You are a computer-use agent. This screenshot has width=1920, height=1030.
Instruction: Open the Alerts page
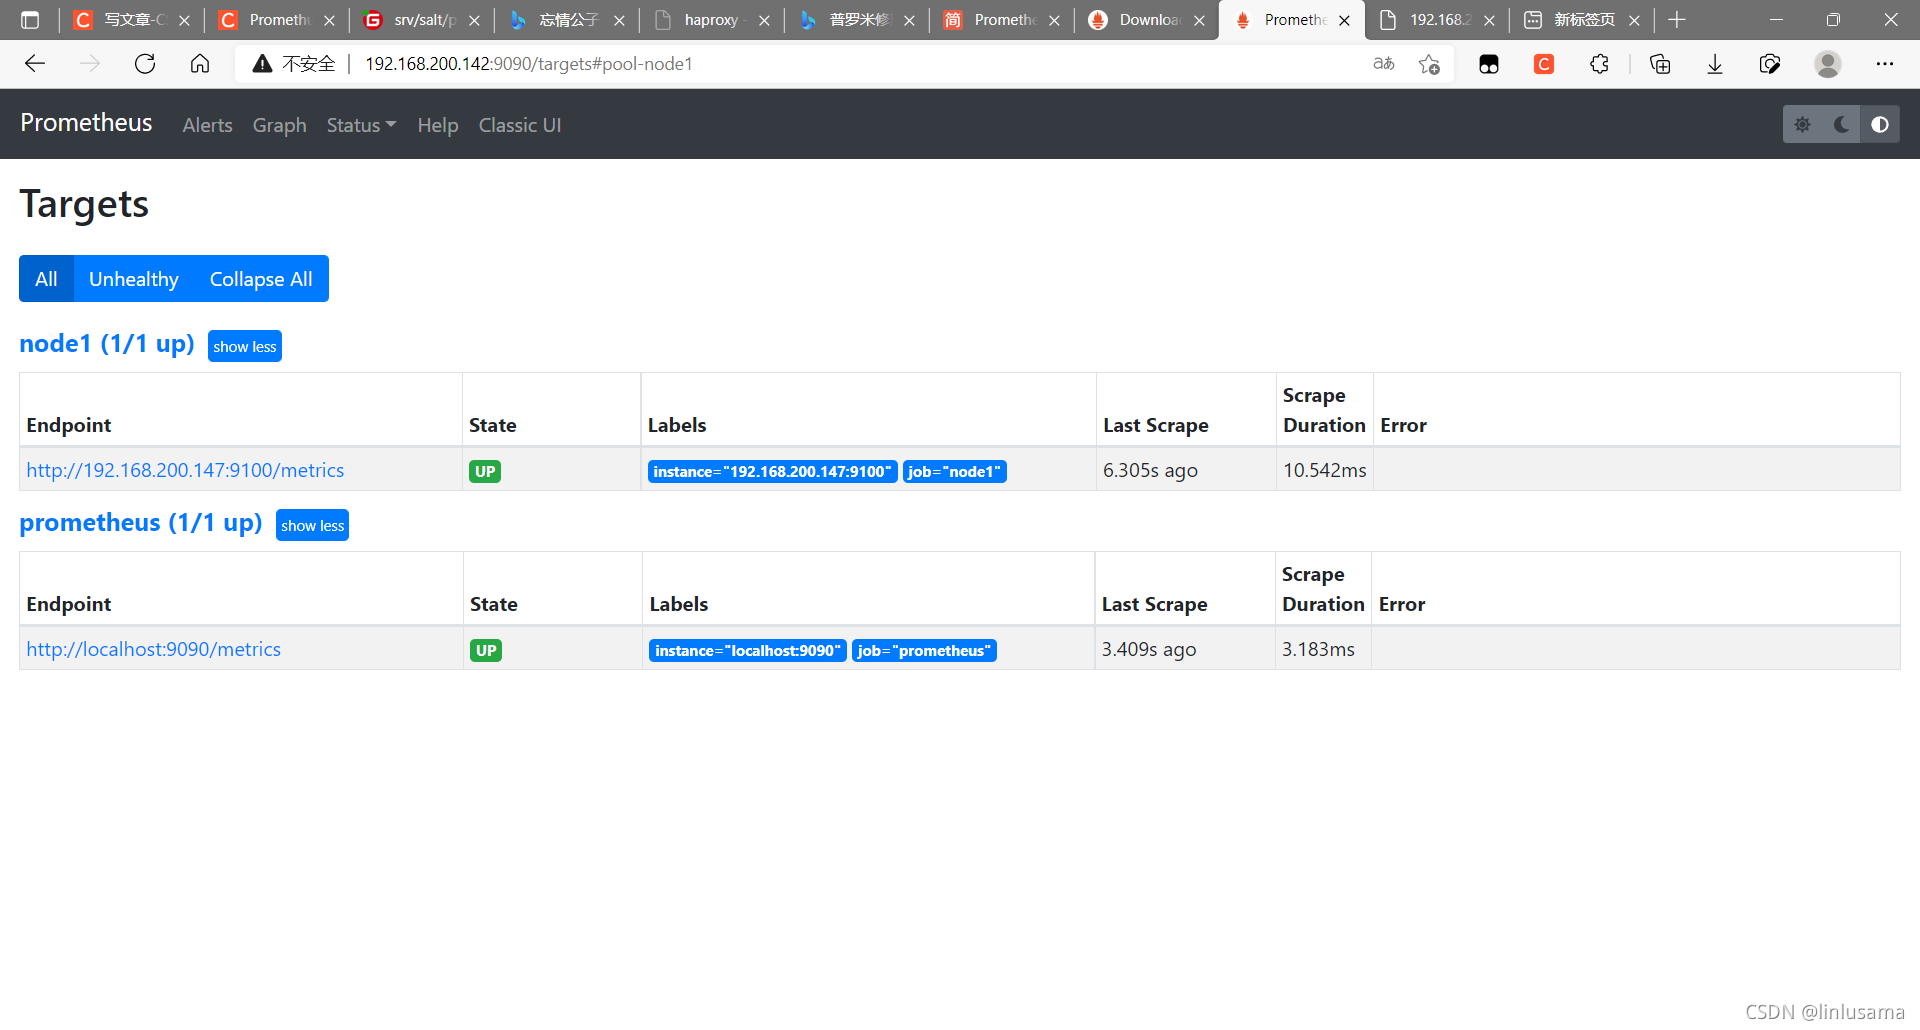click(207, 125)
